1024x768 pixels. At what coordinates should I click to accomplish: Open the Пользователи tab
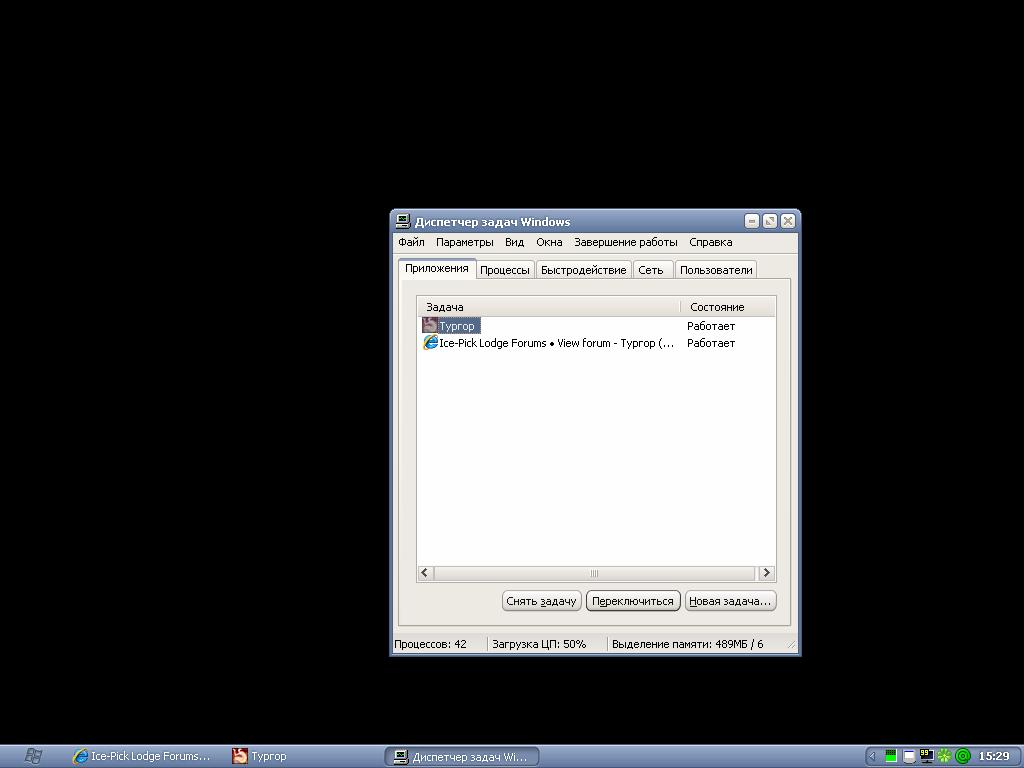coord(715,270)
